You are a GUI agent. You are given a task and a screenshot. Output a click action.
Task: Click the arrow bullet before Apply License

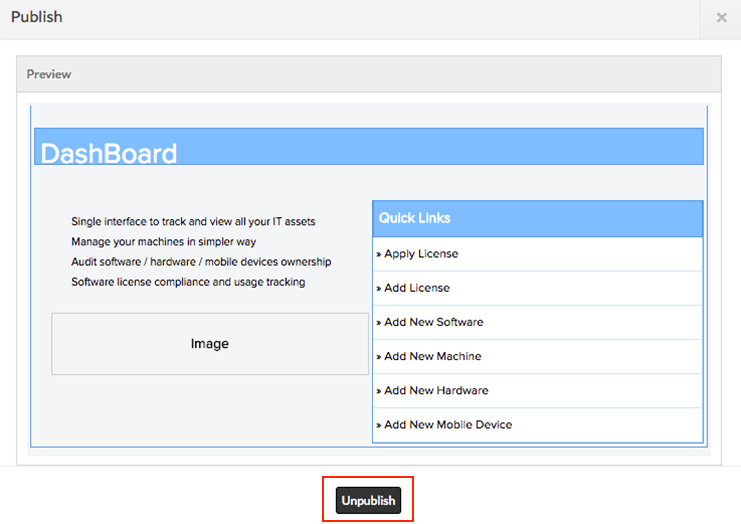click(x=378, y=255)
